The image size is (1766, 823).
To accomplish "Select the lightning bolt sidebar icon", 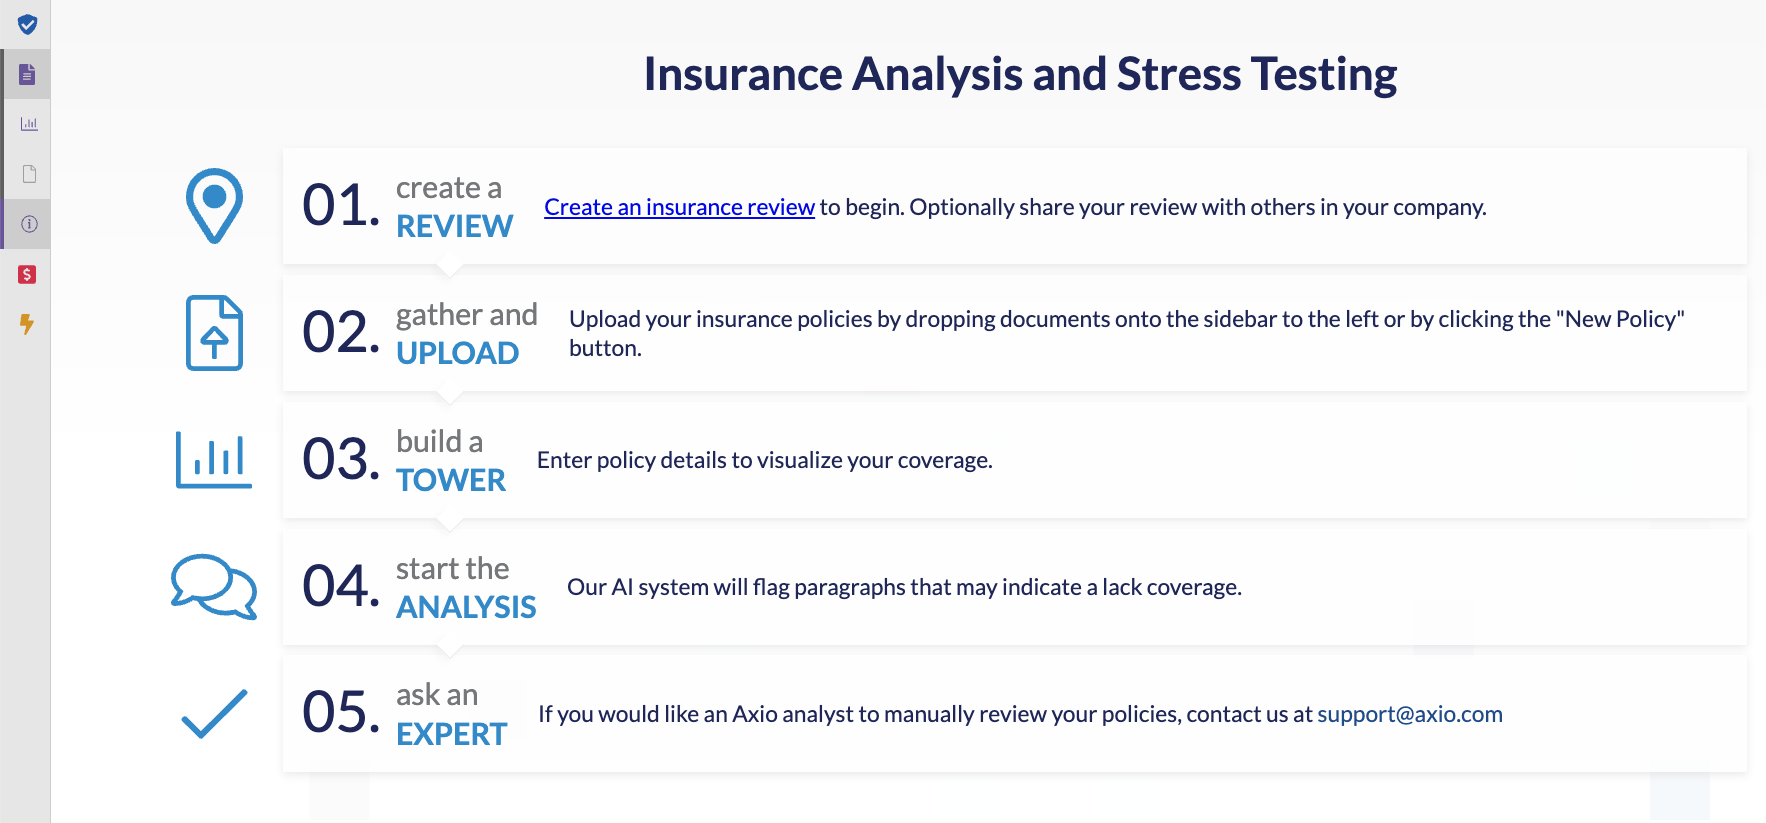I will [27, 324].
